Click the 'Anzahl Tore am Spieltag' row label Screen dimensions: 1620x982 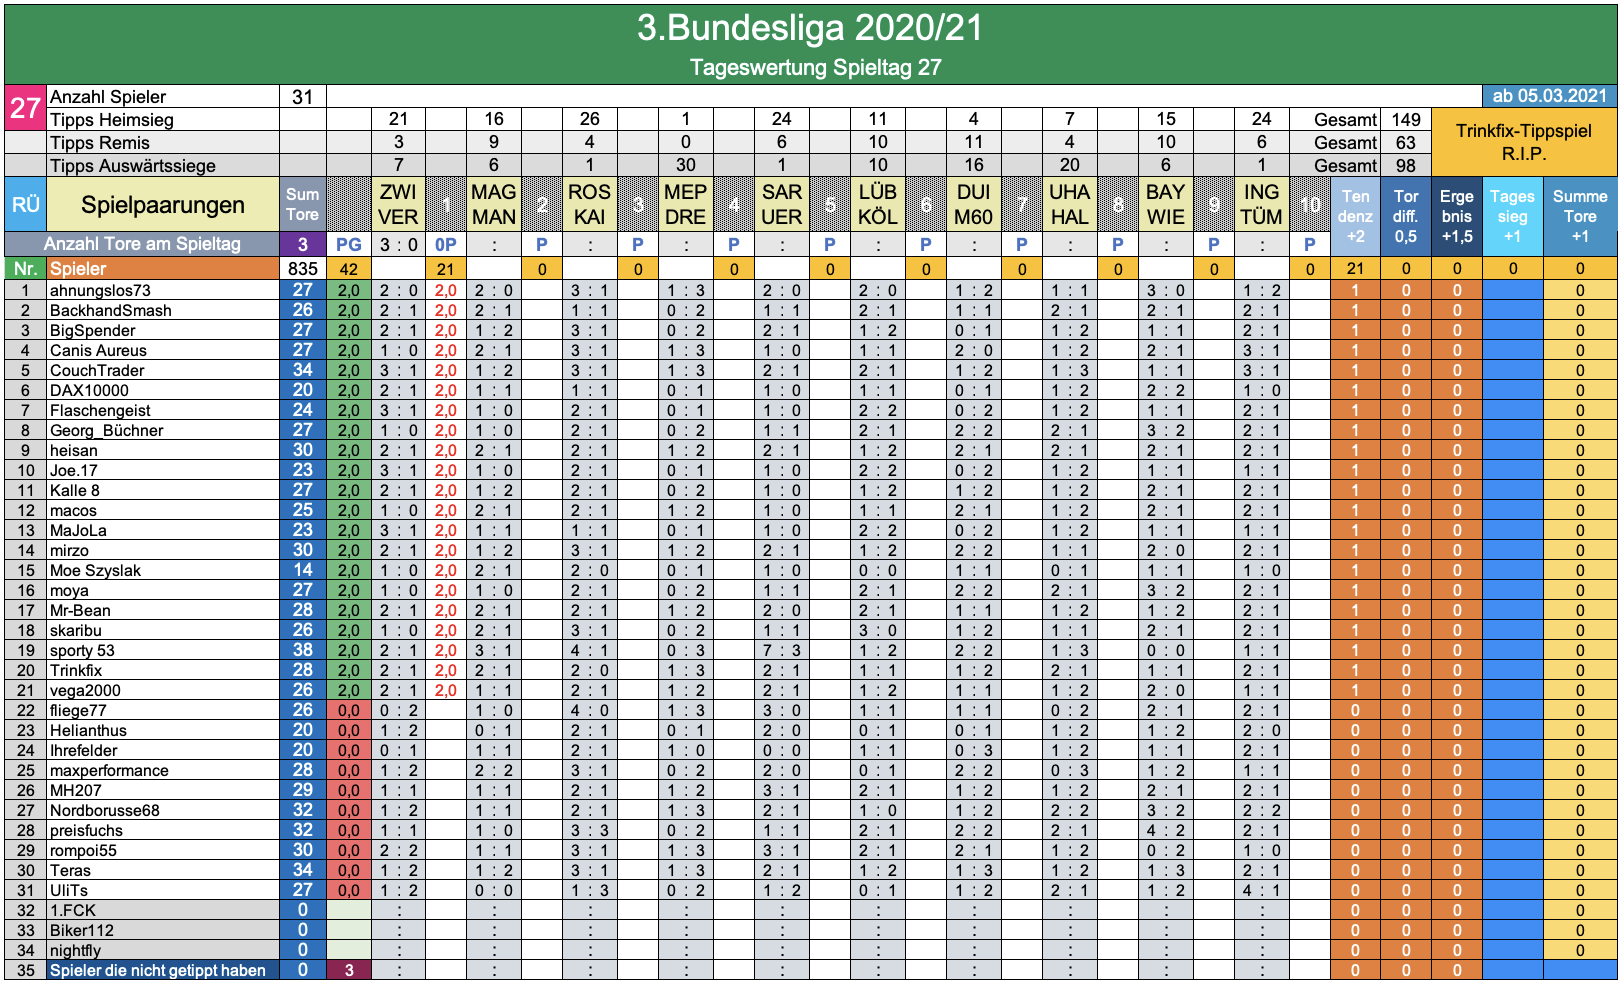pos(142,244)
